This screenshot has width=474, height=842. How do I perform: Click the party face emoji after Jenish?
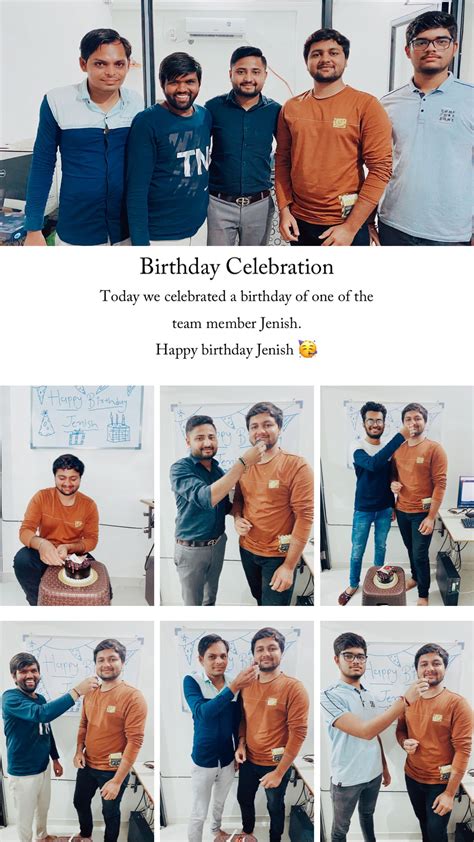click(308, 350)
